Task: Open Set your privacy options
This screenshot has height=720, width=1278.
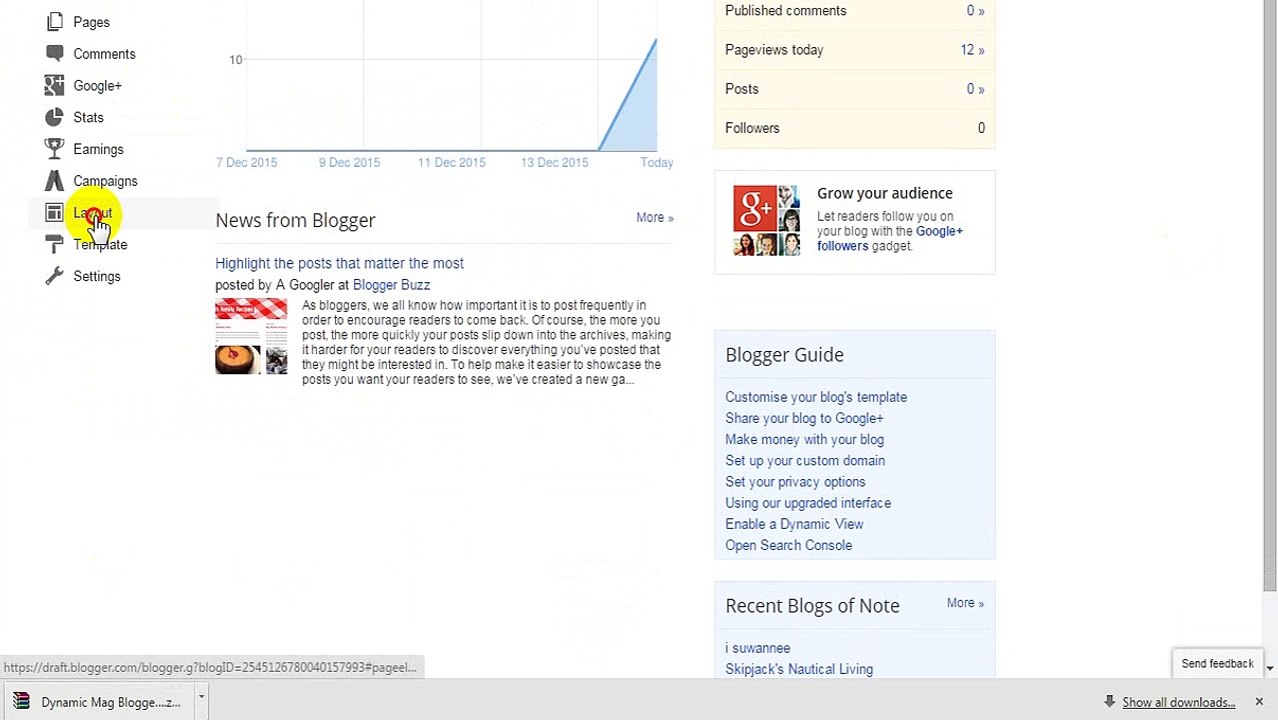Action: pos(795,482)
